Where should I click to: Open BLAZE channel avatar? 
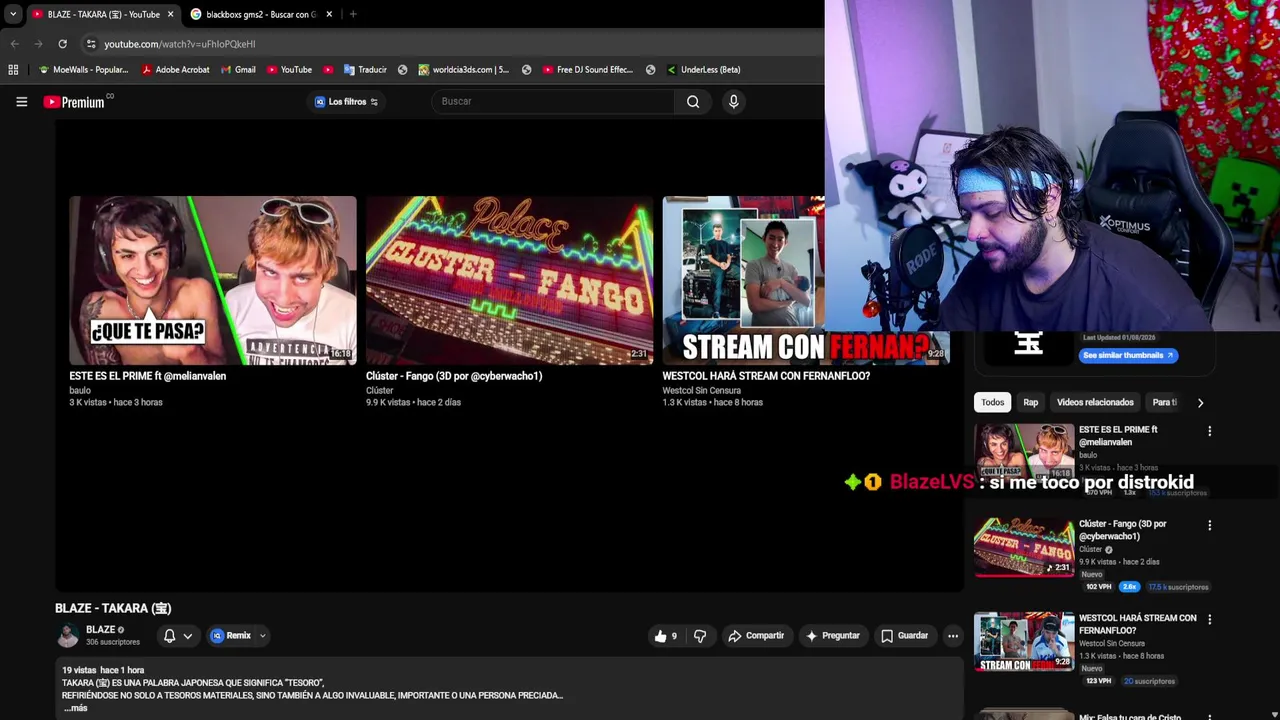click(67, 636)
